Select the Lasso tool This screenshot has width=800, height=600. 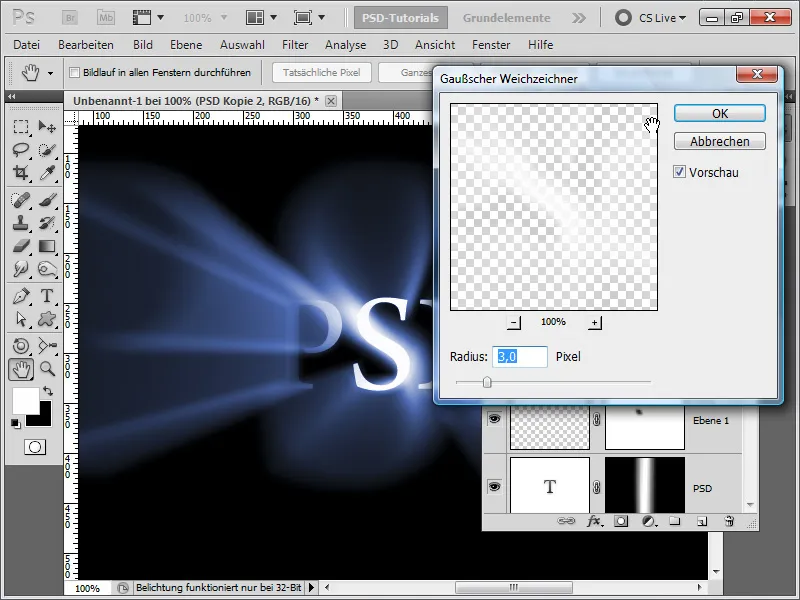(x=21, y=150)
